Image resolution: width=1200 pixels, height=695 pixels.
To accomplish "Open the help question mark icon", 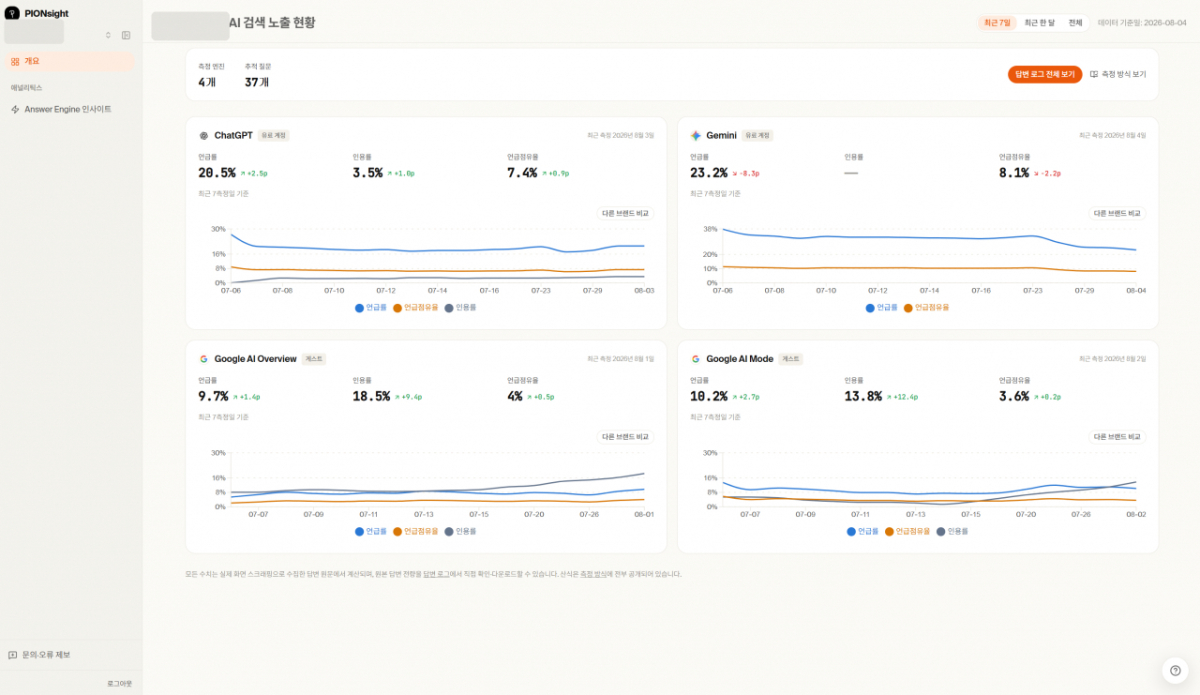I will (1175, 670).
